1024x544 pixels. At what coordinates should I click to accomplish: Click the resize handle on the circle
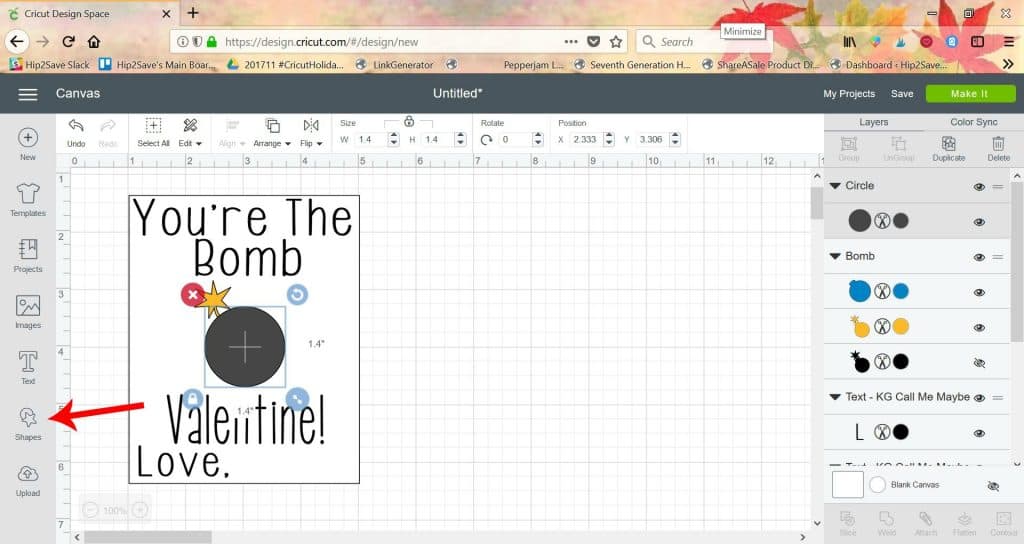[297, 398]
